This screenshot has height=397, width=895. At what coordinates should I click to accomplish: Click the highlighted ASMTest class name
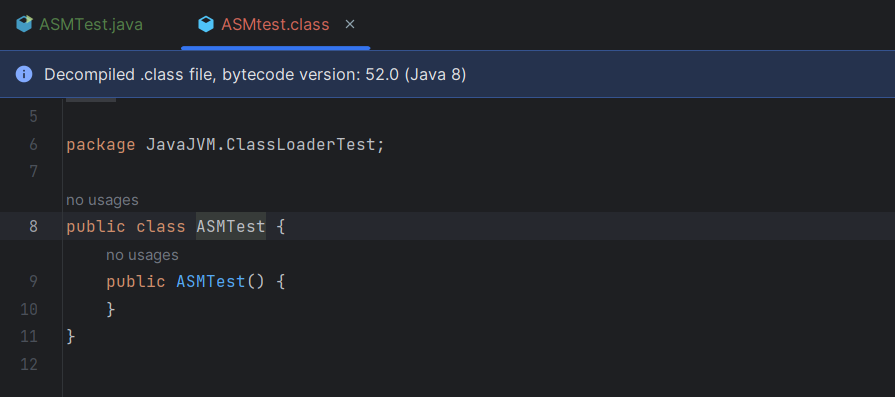tap(231, 226)
